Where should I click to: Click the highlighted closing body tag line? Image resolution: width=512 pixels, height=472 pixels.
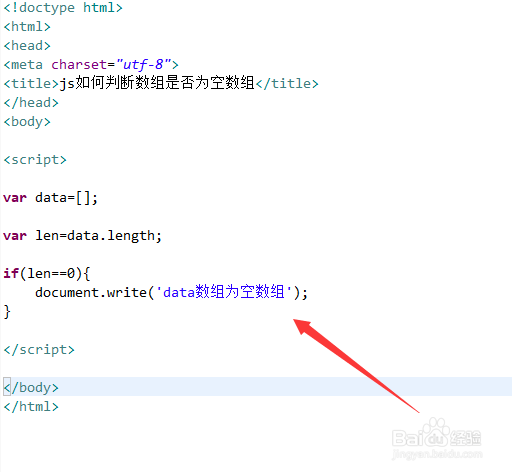256,387
